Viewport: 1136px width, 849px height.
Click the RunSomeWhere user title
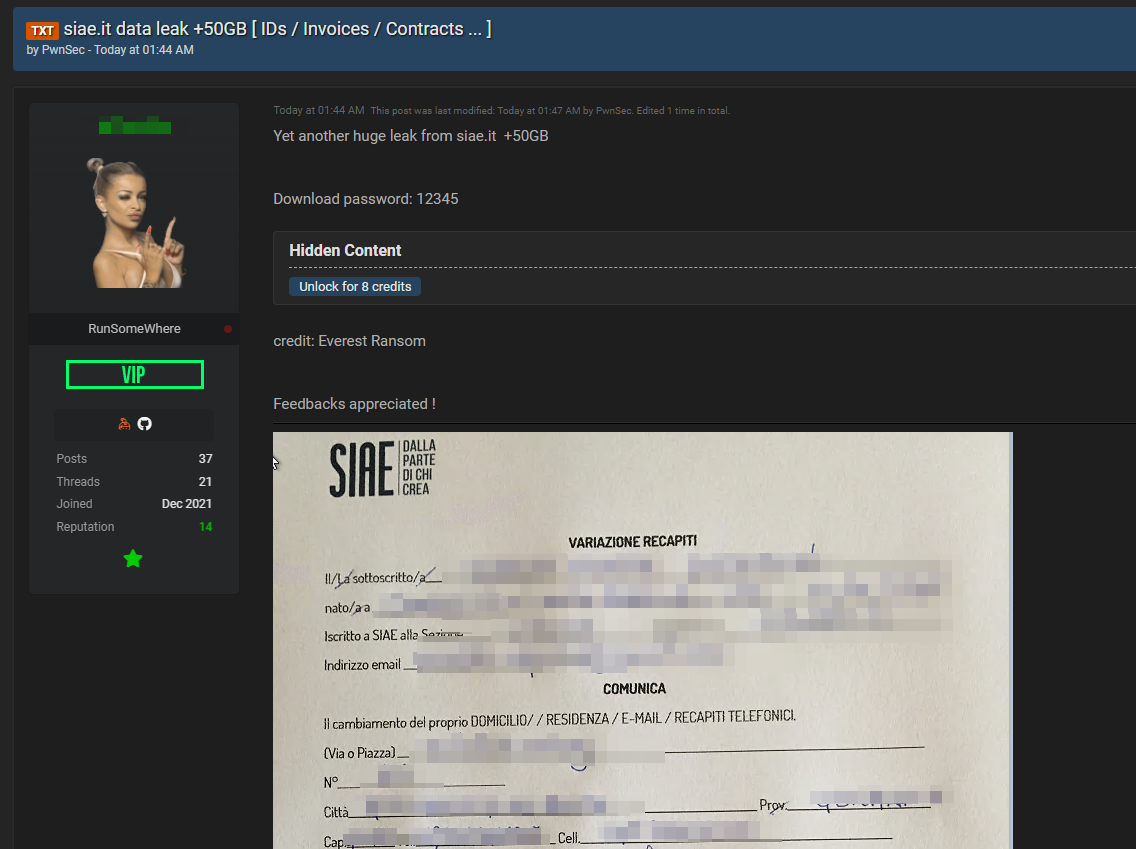tap(134, 329)
